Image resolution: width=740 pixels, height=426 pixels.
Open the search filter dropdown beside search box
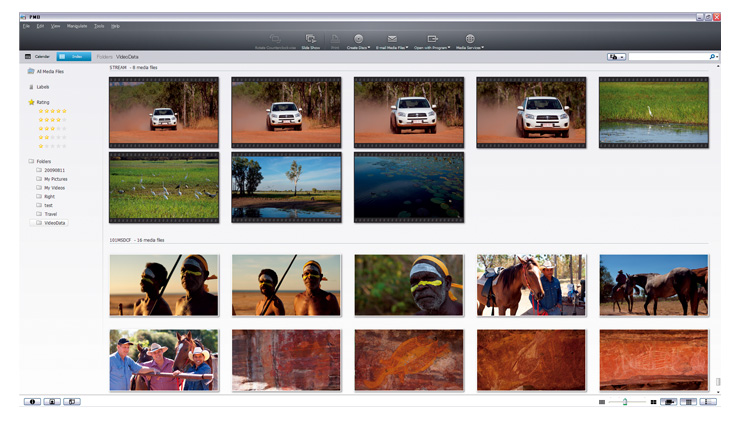click(x=616, y=57)
